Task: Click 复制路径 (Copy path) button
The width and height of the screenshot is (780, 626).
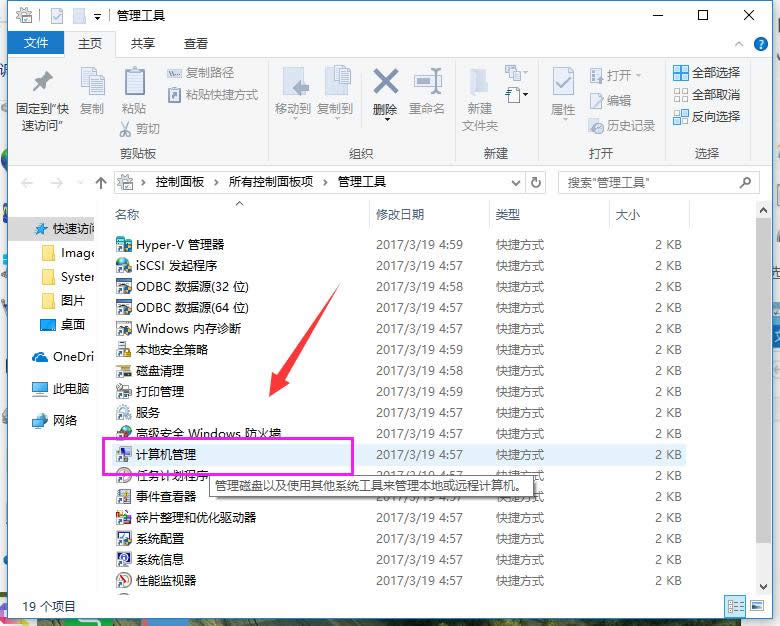Action: (x=200, y=73)
